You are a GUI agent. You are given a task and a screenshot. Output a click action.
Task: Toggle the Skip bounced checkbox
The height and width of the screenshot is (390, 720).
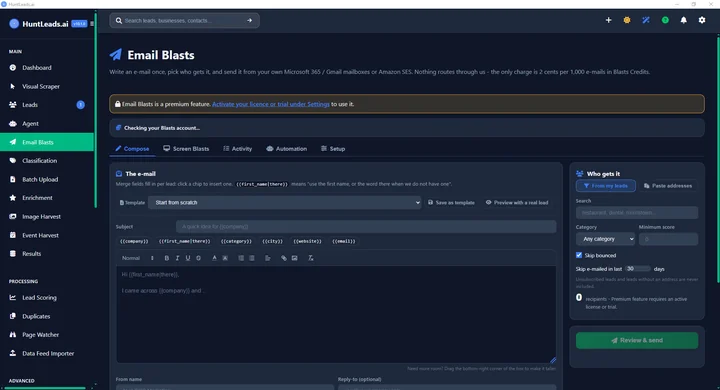click(579, 255)
